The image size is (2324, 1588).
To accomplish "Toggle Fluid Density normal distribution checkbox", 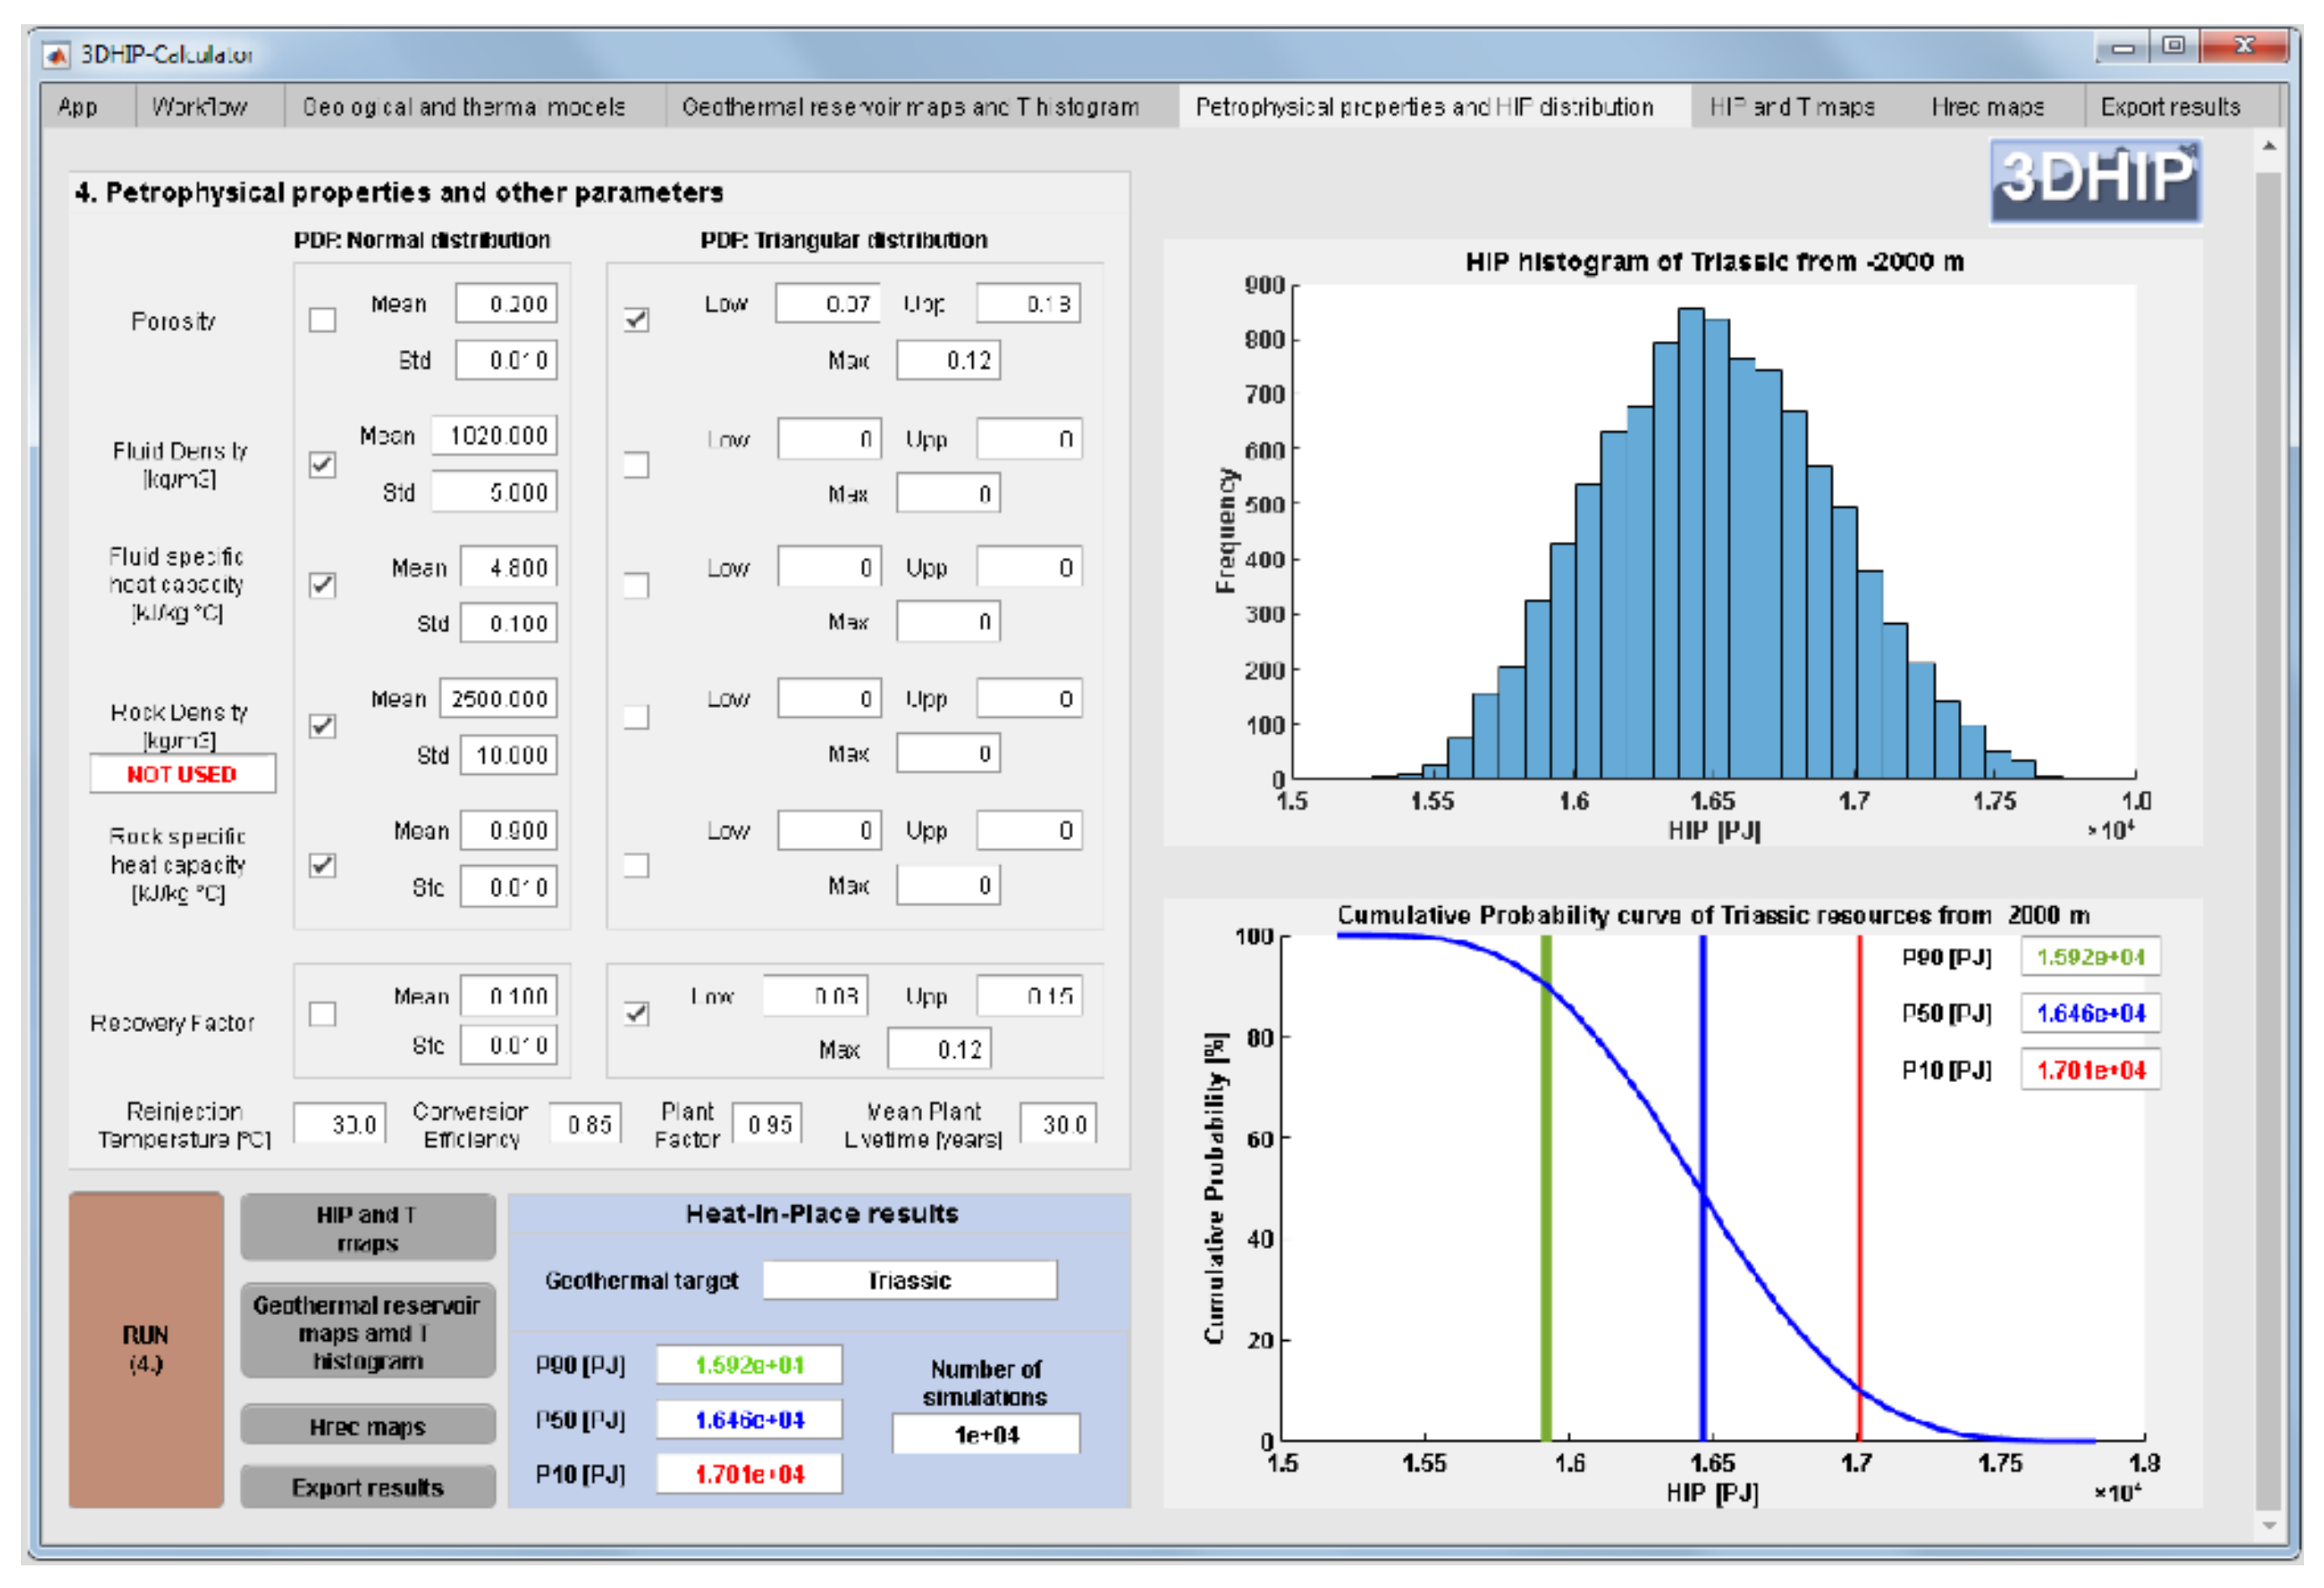I will (x=322, y=465).
